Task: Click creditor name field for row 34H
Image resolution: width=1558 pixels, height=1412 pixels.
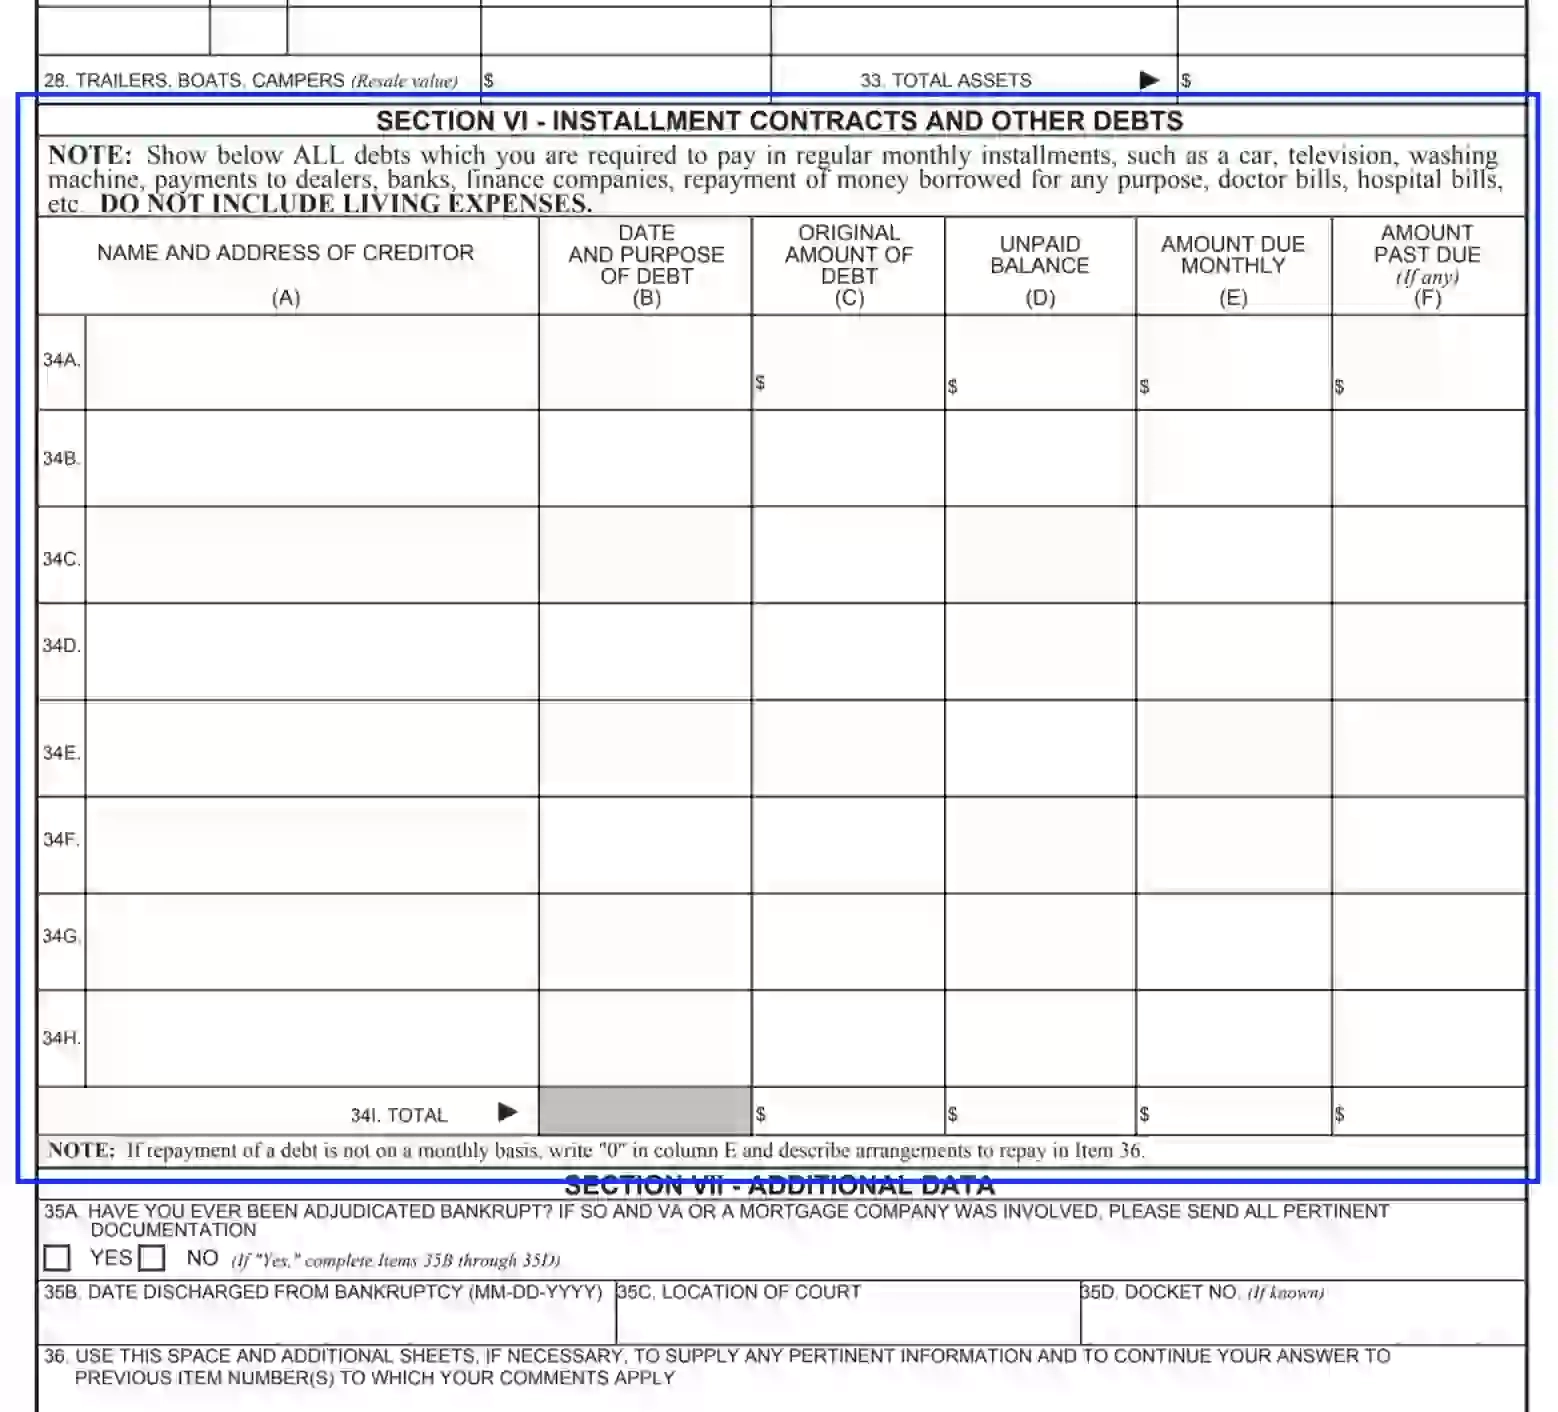Action: pos(312,1038)
